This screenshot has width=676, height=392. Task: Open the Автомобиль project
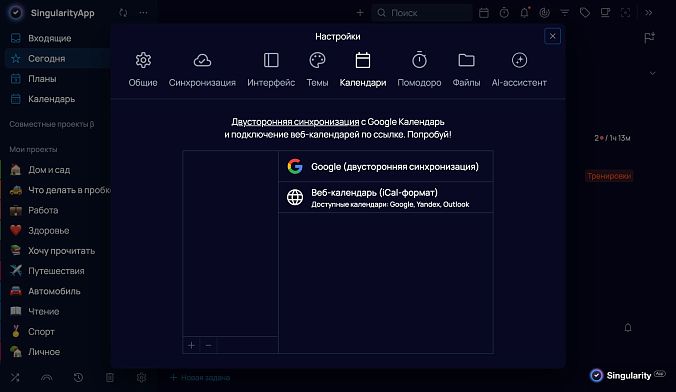click(56, 291)
